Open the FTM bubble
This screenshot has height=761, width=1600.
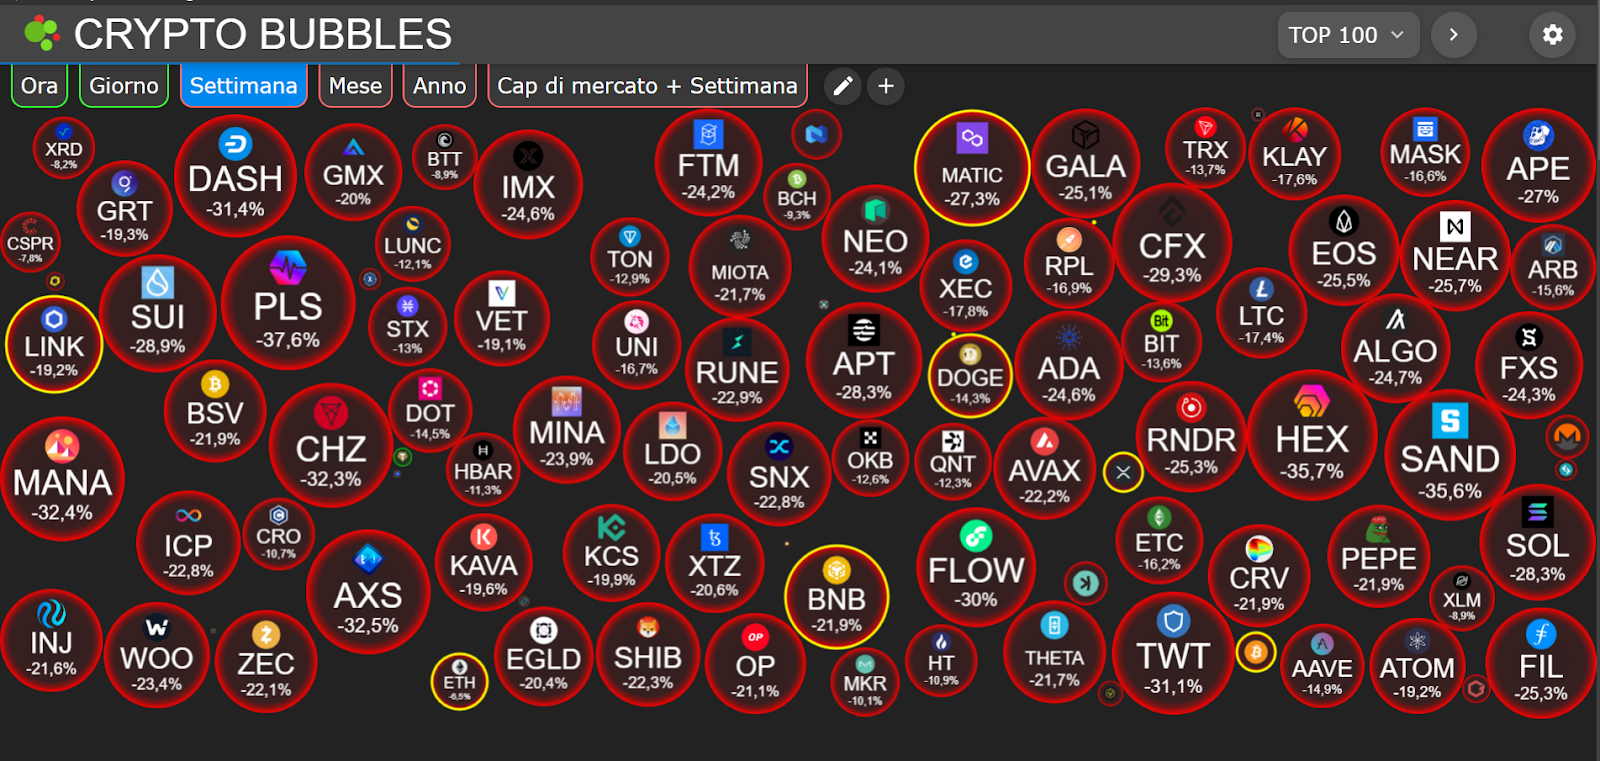point(709,162)
